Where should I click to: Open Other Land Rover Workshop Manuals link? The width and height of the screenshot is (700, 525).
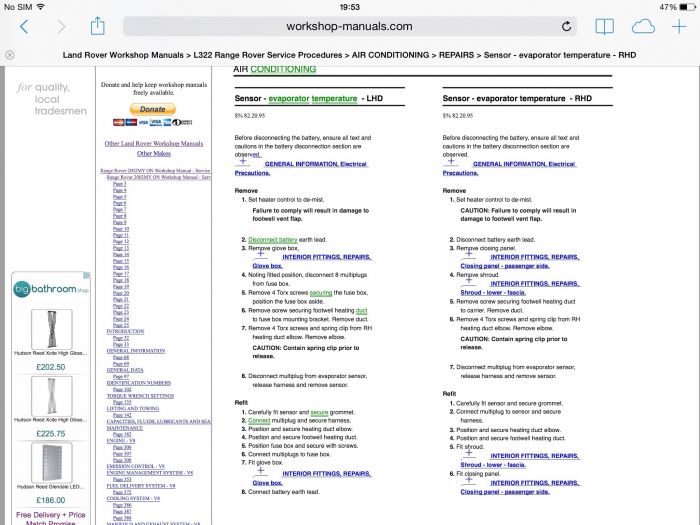point(154,143)
